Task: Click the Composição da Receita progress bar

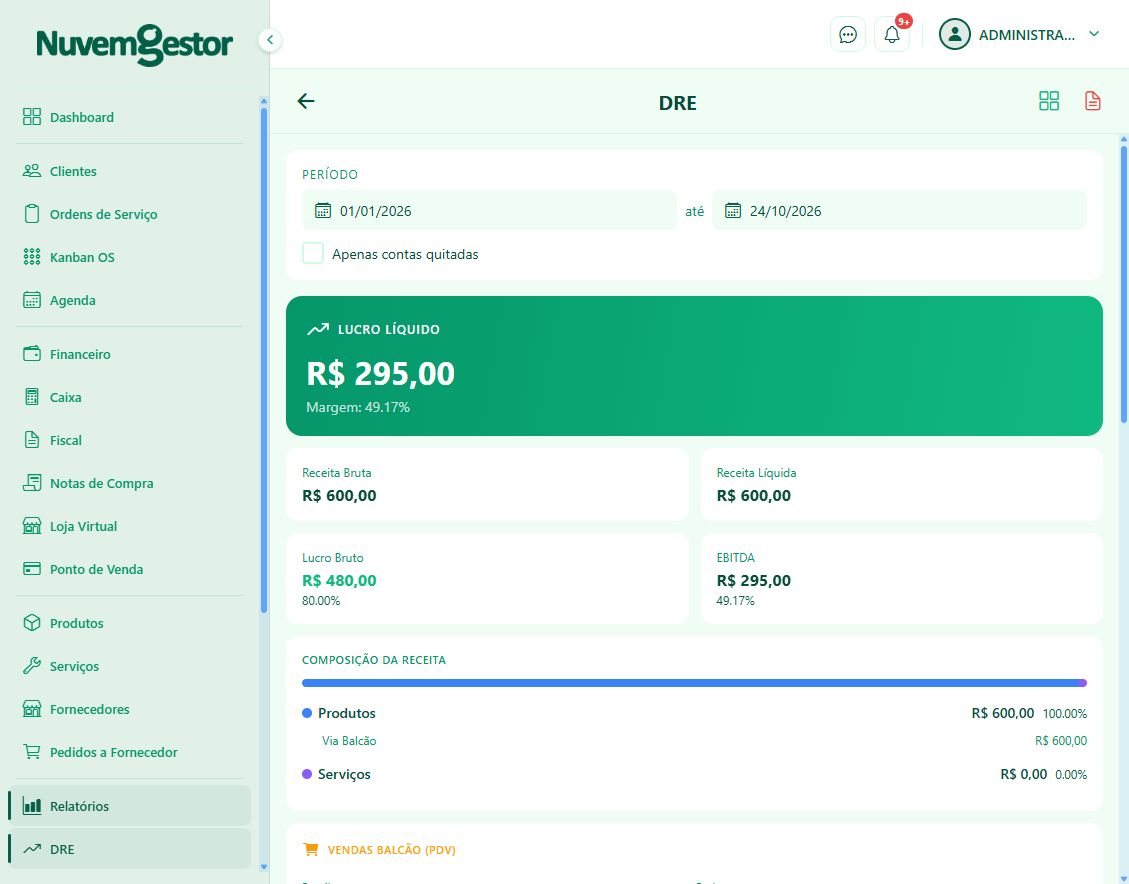Action: [x=694, y=682]
